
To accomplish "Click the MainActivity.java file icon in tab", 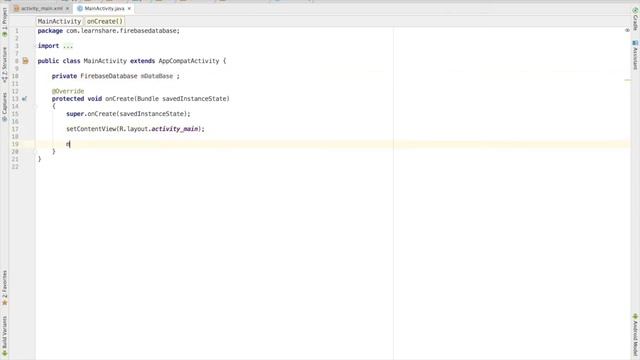I will [80, 8].
